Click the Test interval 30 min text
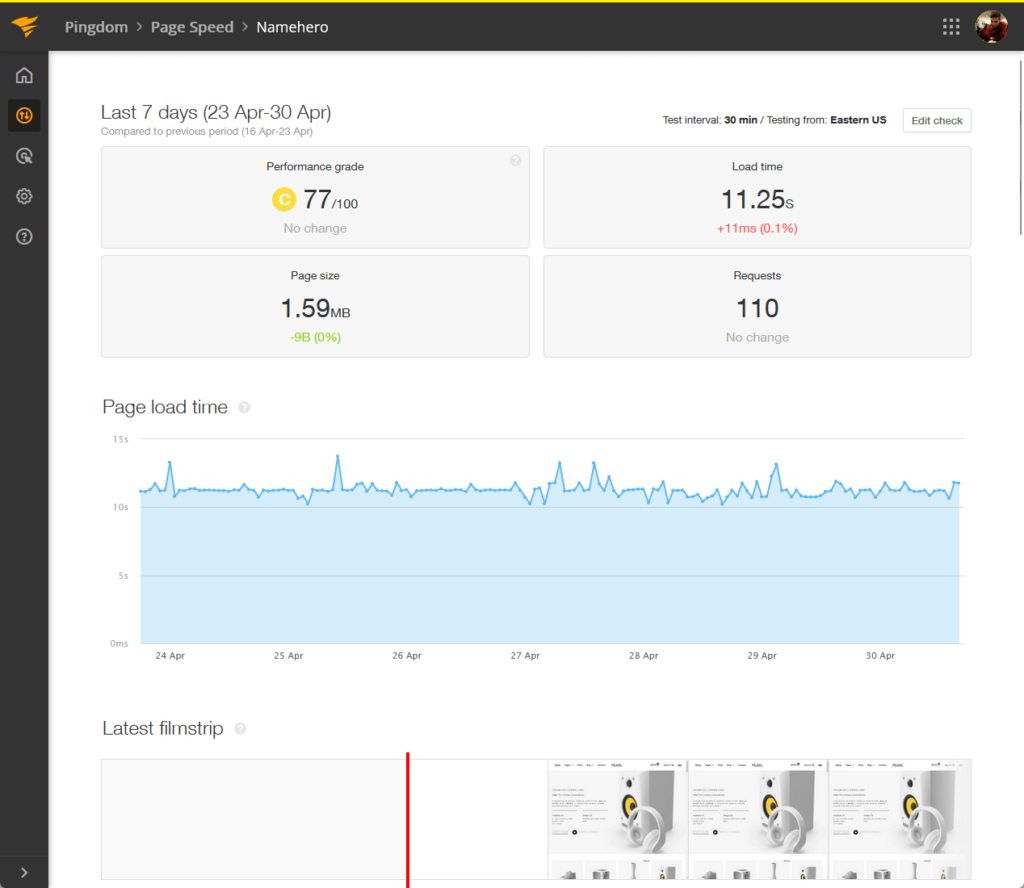This screenshot has width=1024, height=888. (x=710, y=120)
